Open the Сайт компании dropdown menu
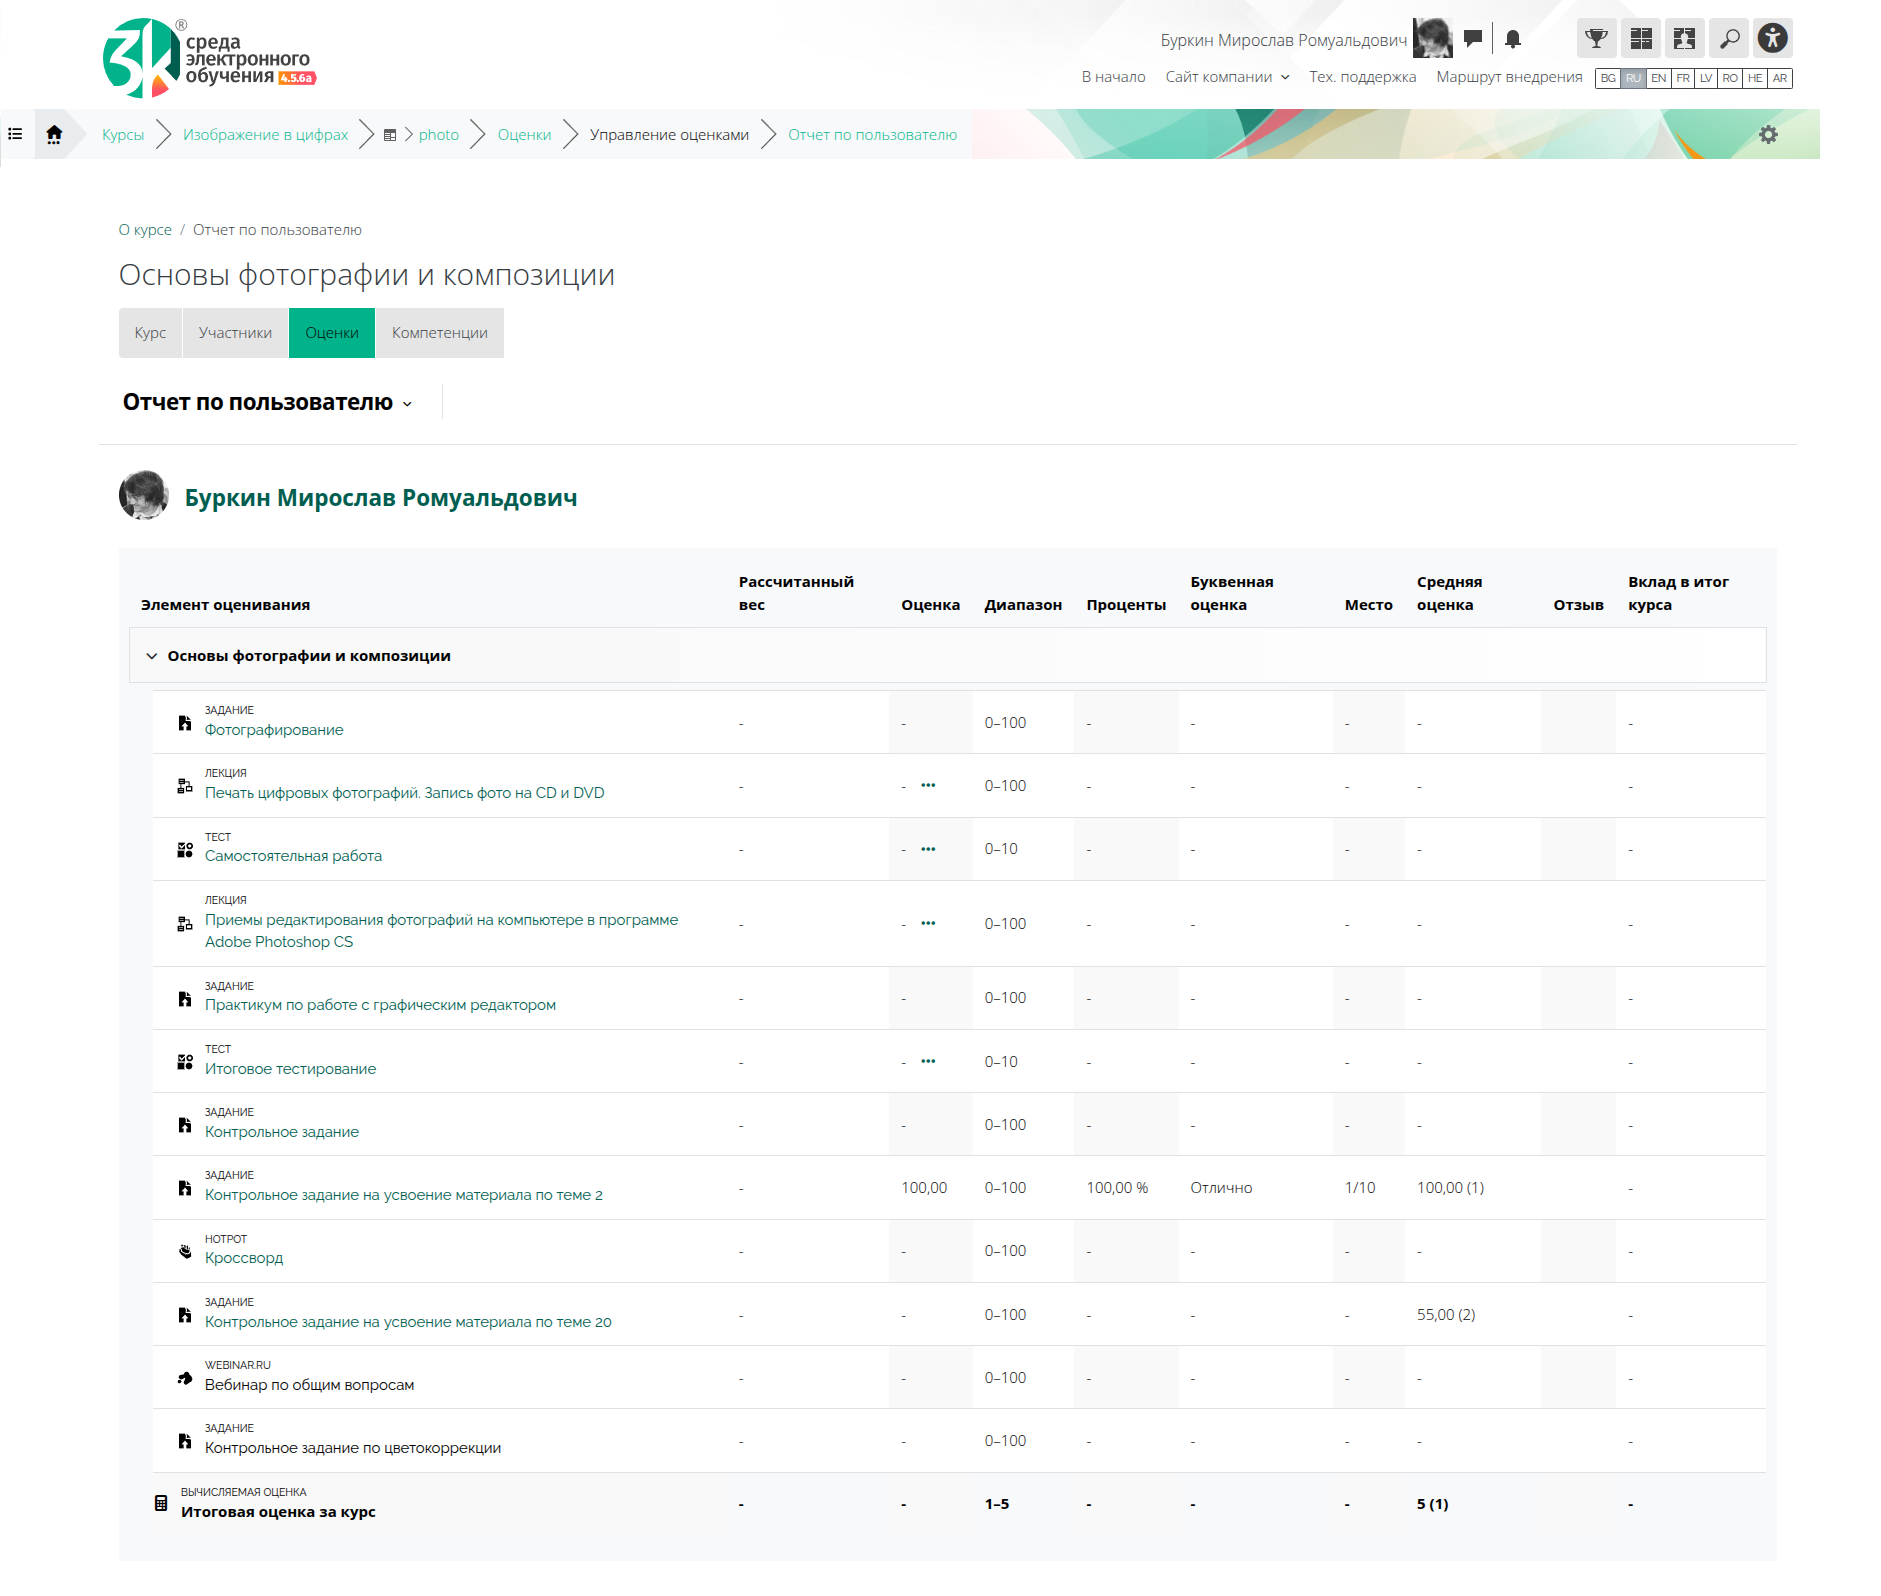This screenshot has height=1596, width=1881. tap(1227, 77)
